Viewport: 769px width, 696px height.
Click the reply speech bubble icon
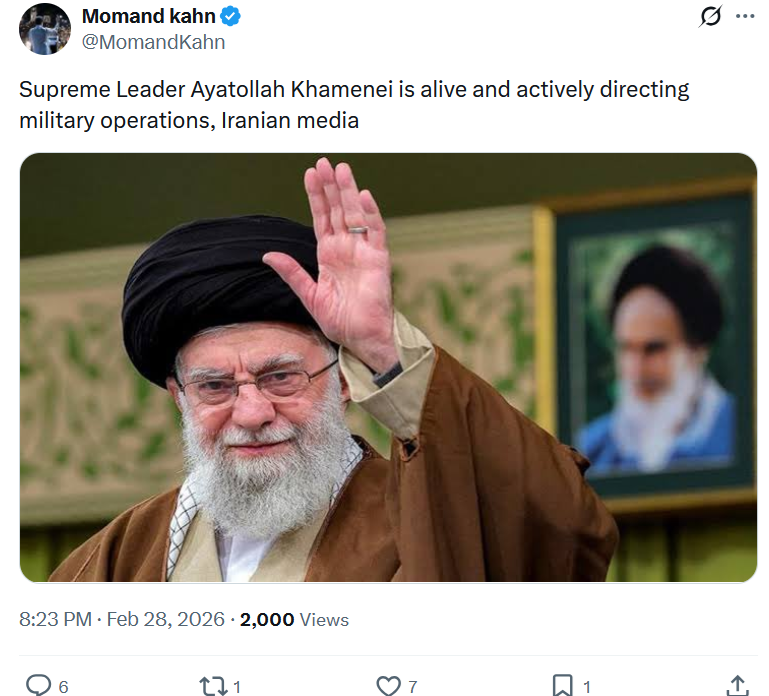pos(38,685)
